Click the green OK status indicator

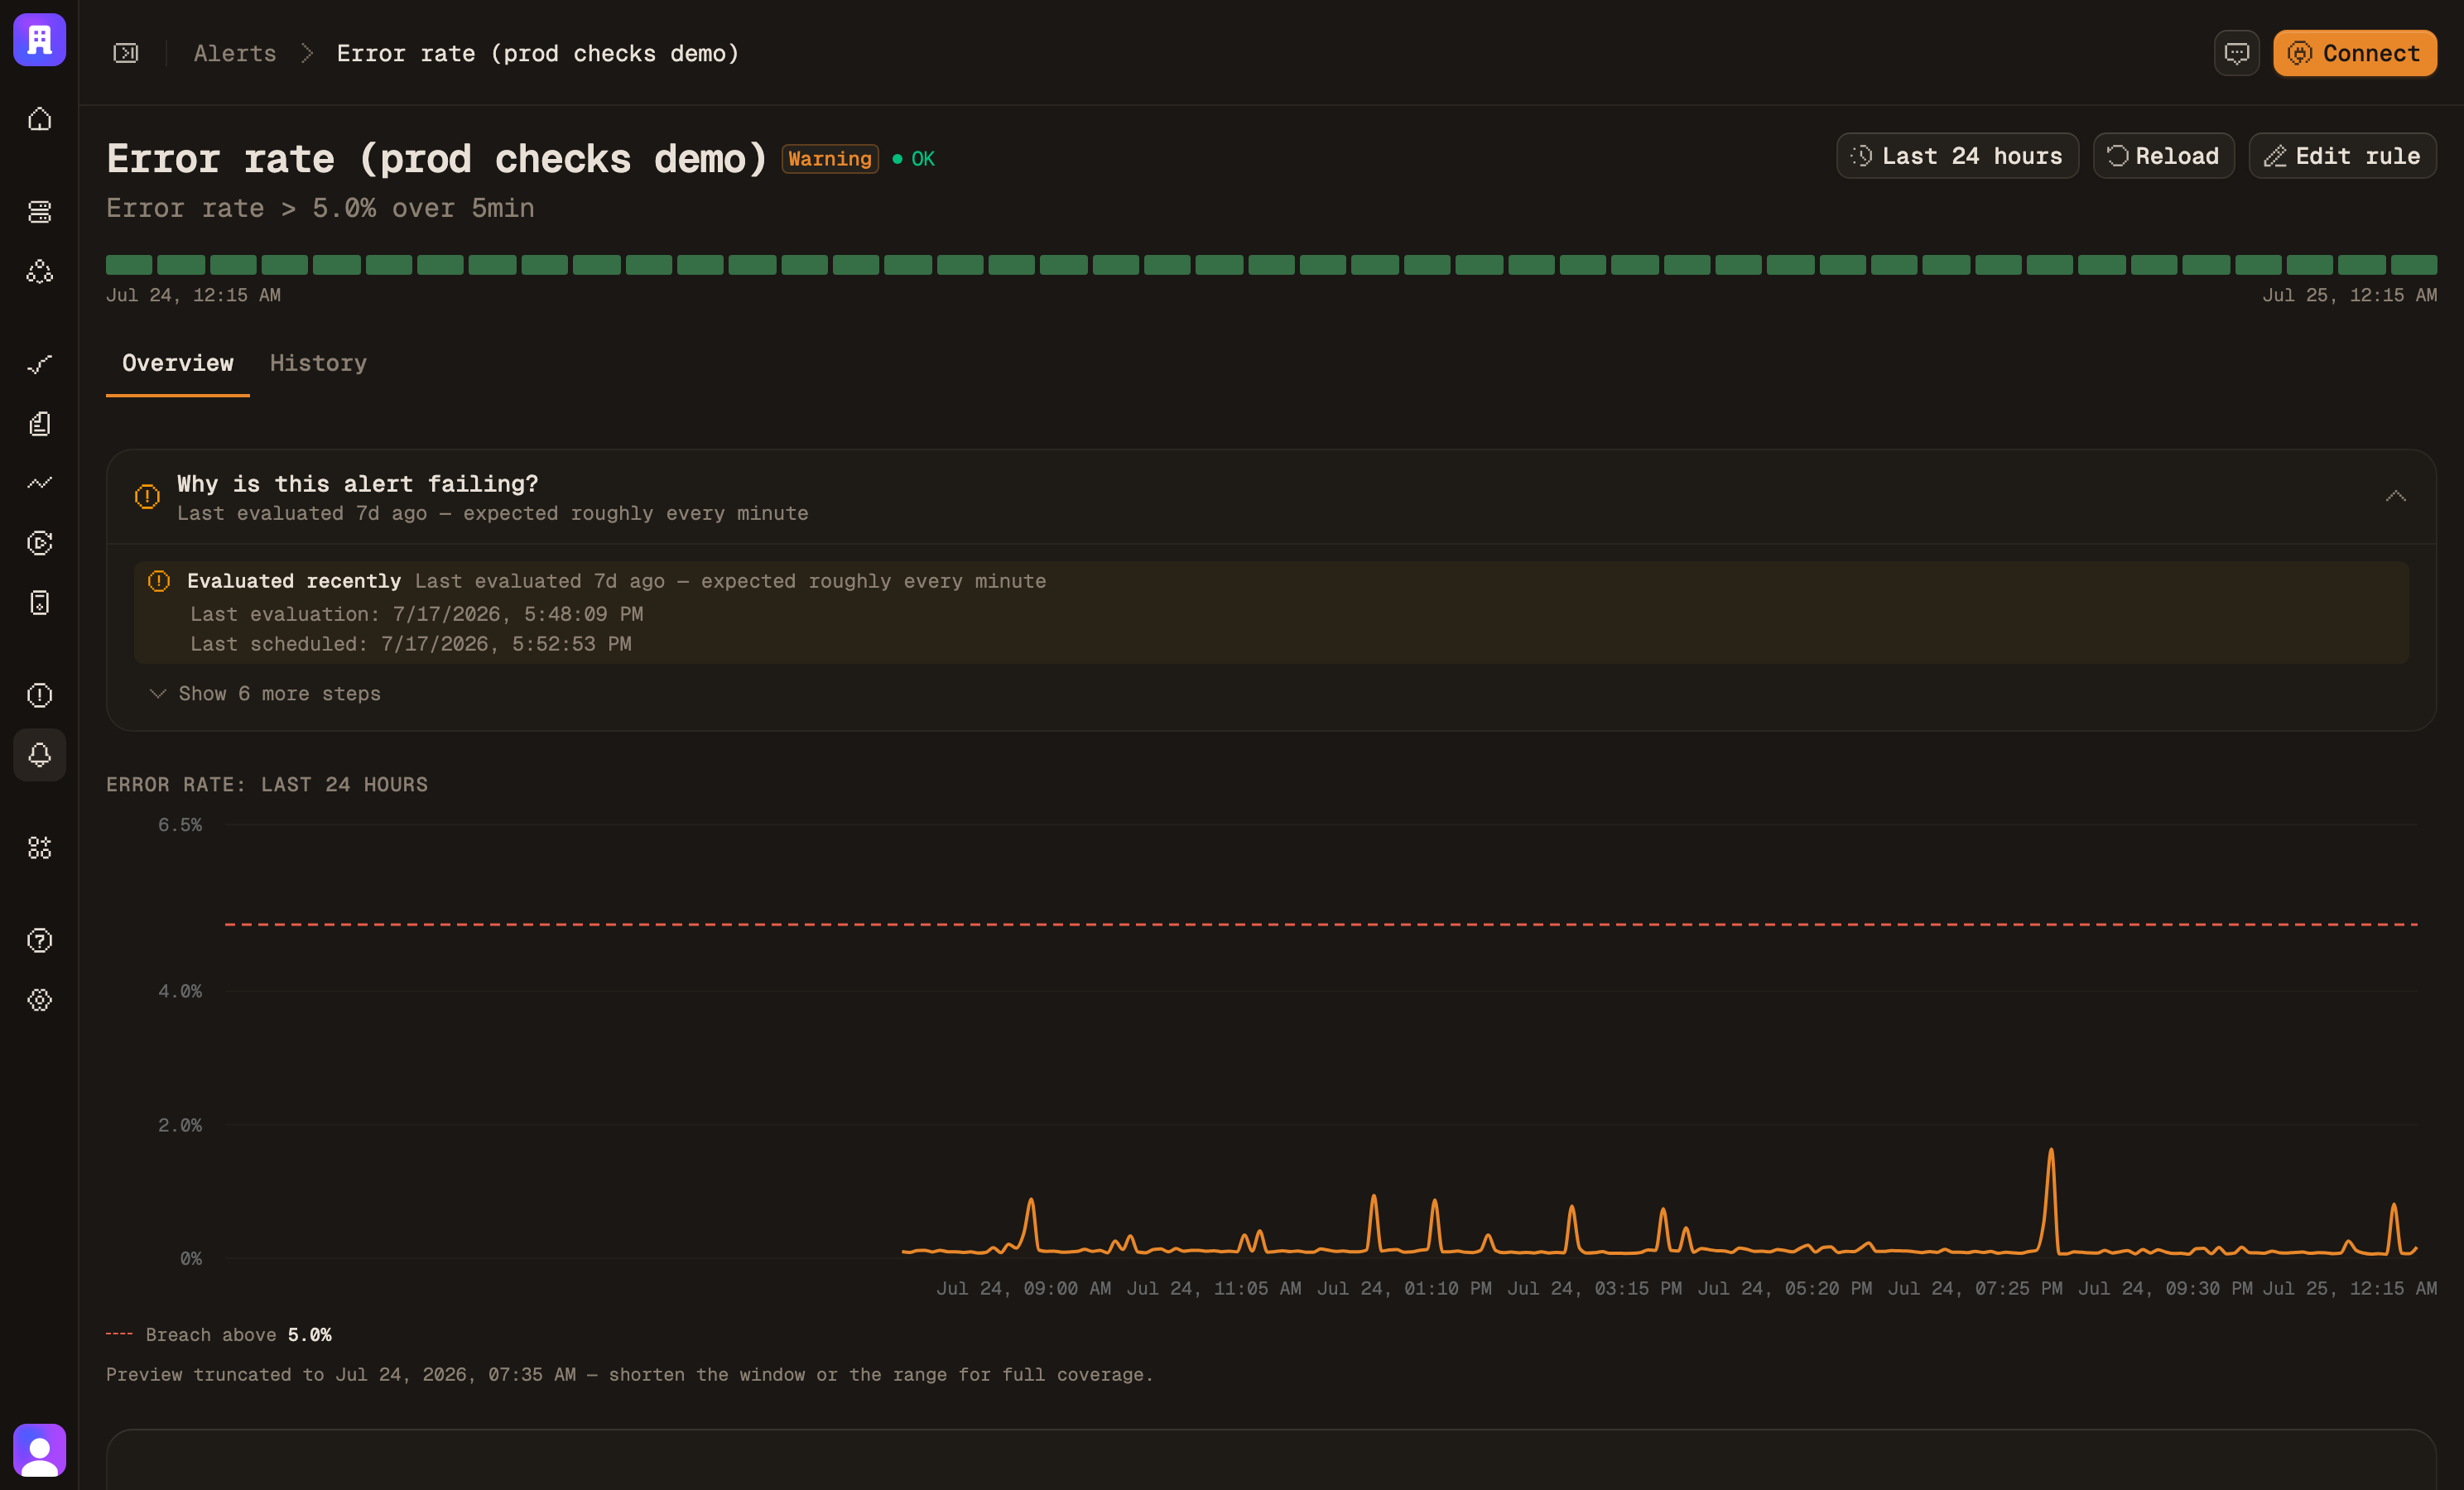[914, 159]
